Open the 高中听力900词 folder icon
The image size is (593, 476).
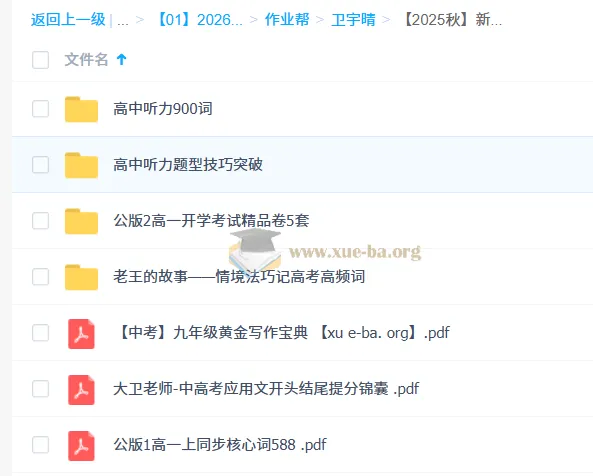pyautogui.click(x=81, y=109)
